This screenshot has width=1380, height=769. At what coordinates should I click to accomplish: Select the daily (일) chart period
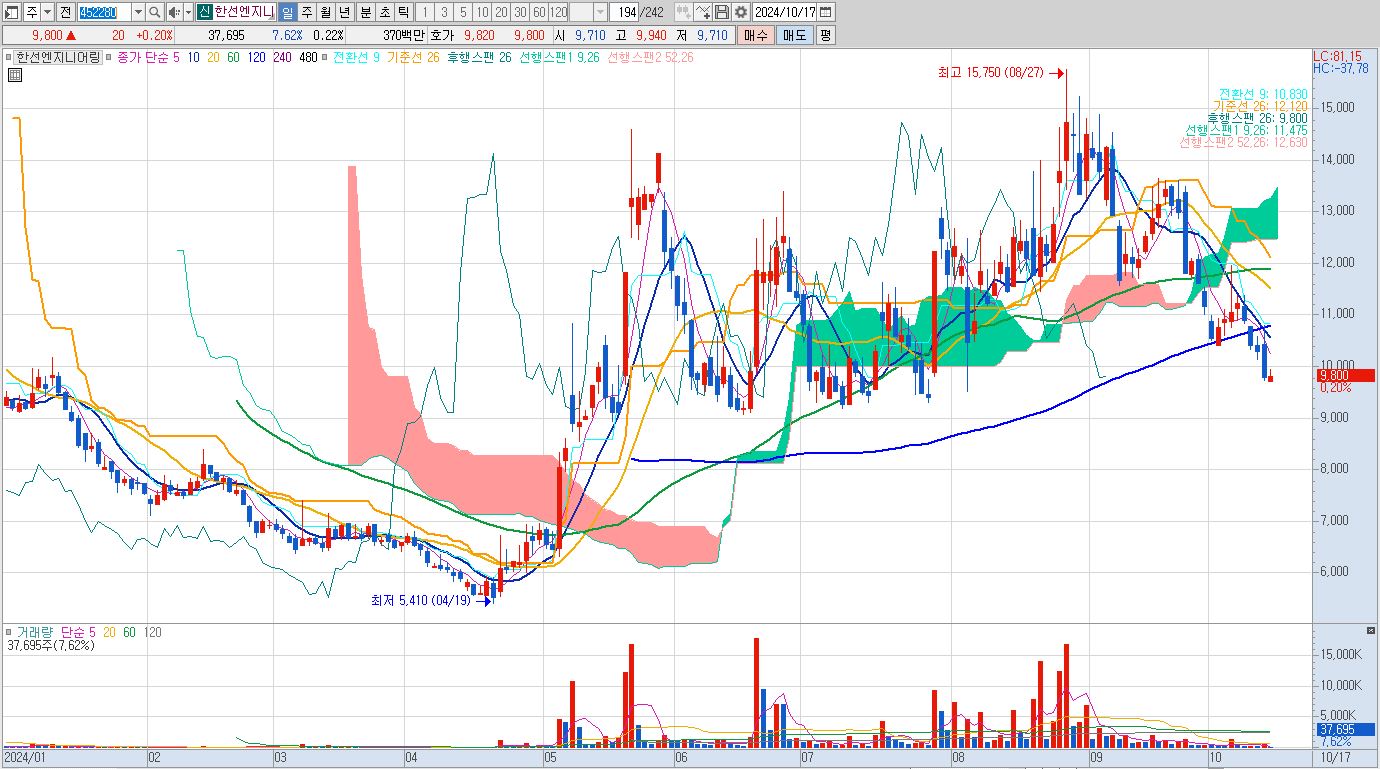(287, 12)
